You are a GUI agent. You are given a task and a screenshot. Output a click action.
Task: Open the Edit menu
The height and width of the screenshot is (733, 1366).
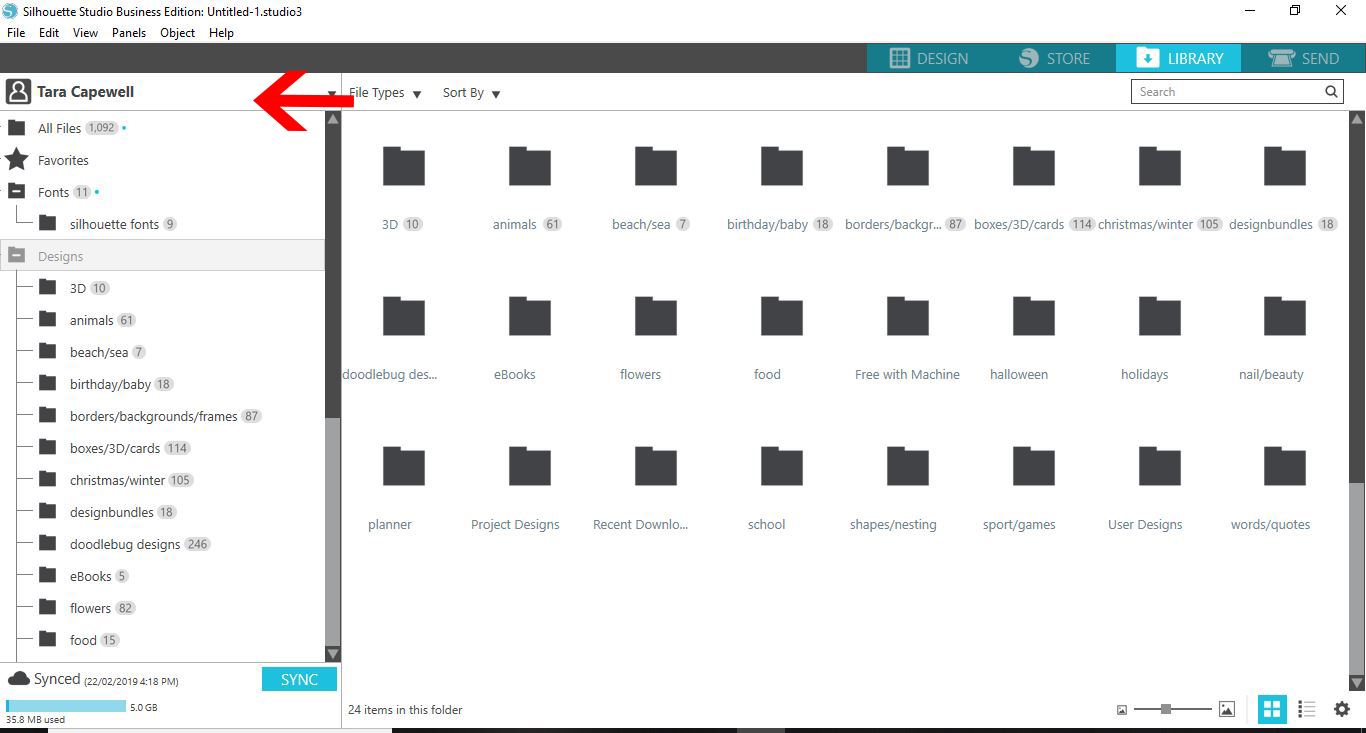click(49, 33)
